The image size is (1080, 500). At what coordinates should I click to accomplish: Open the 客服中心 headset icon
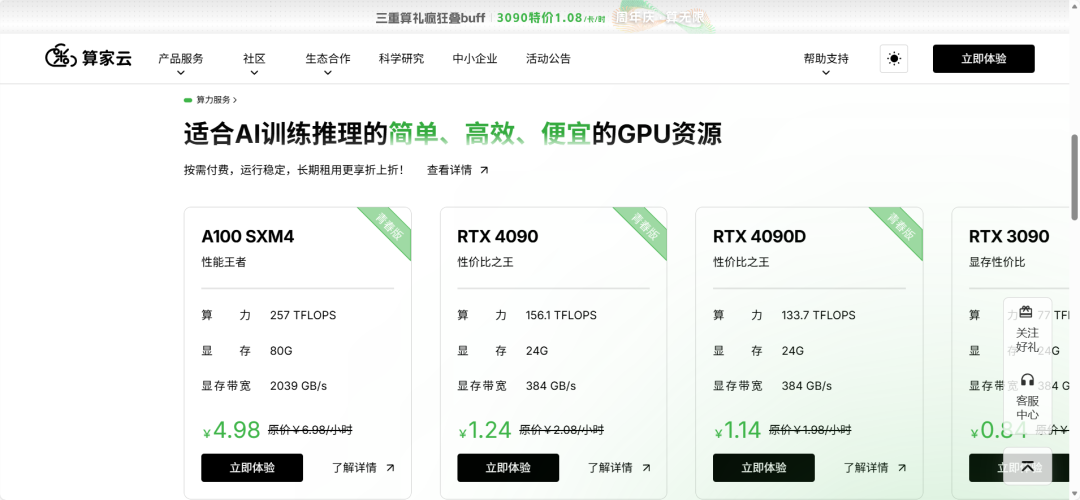tap(1028, 380)
